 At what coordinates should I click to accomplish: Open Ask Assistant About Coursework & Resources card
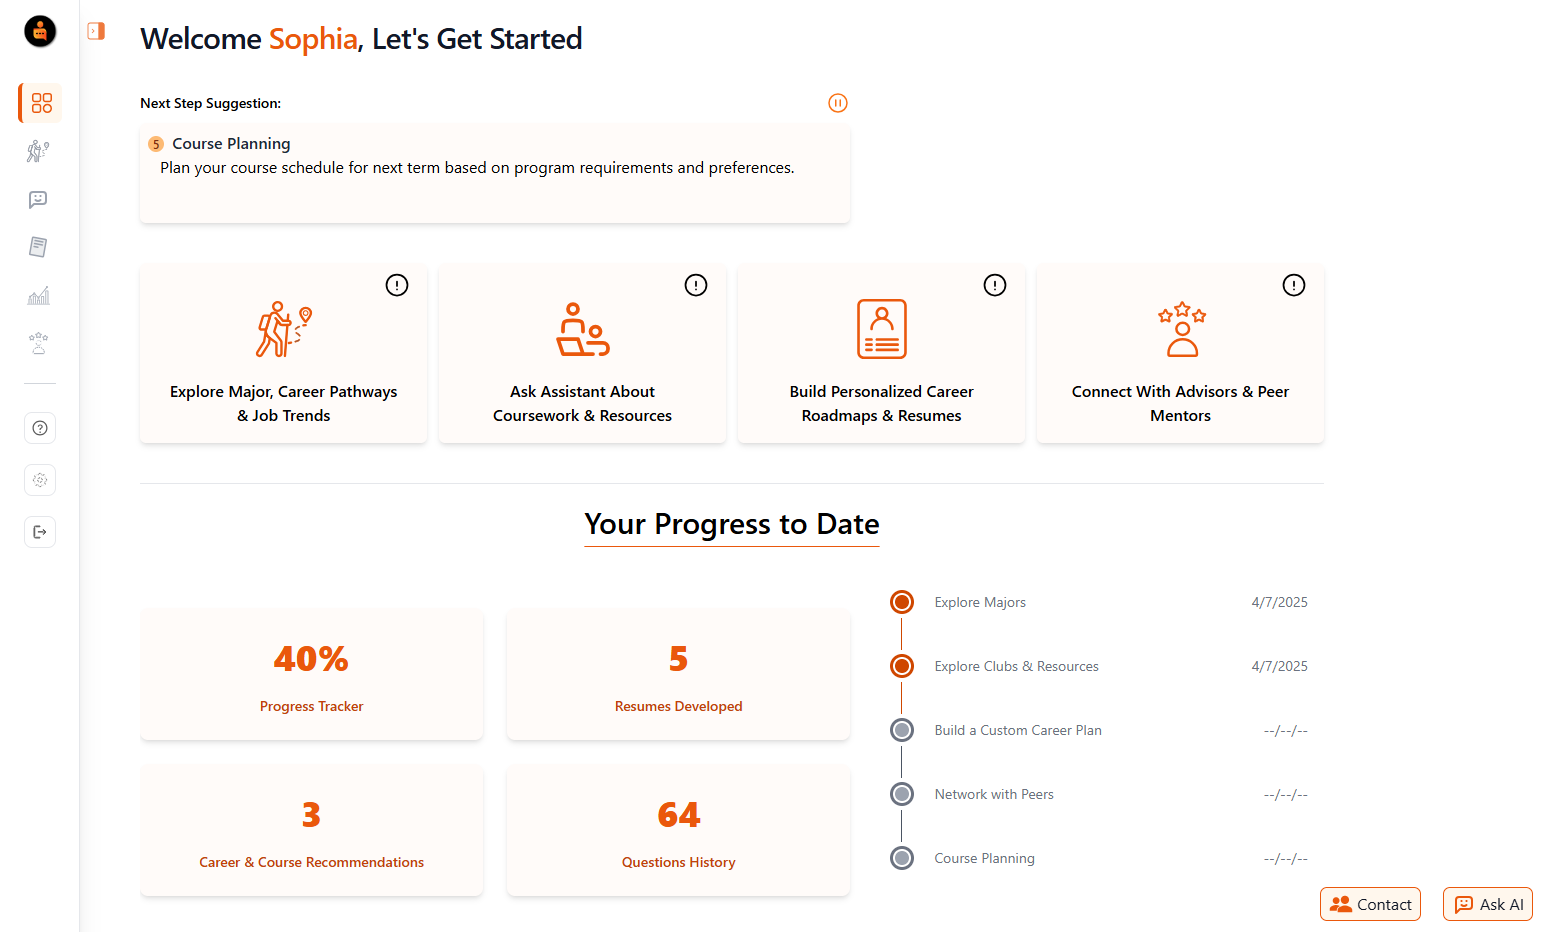(x=582, y=354)
